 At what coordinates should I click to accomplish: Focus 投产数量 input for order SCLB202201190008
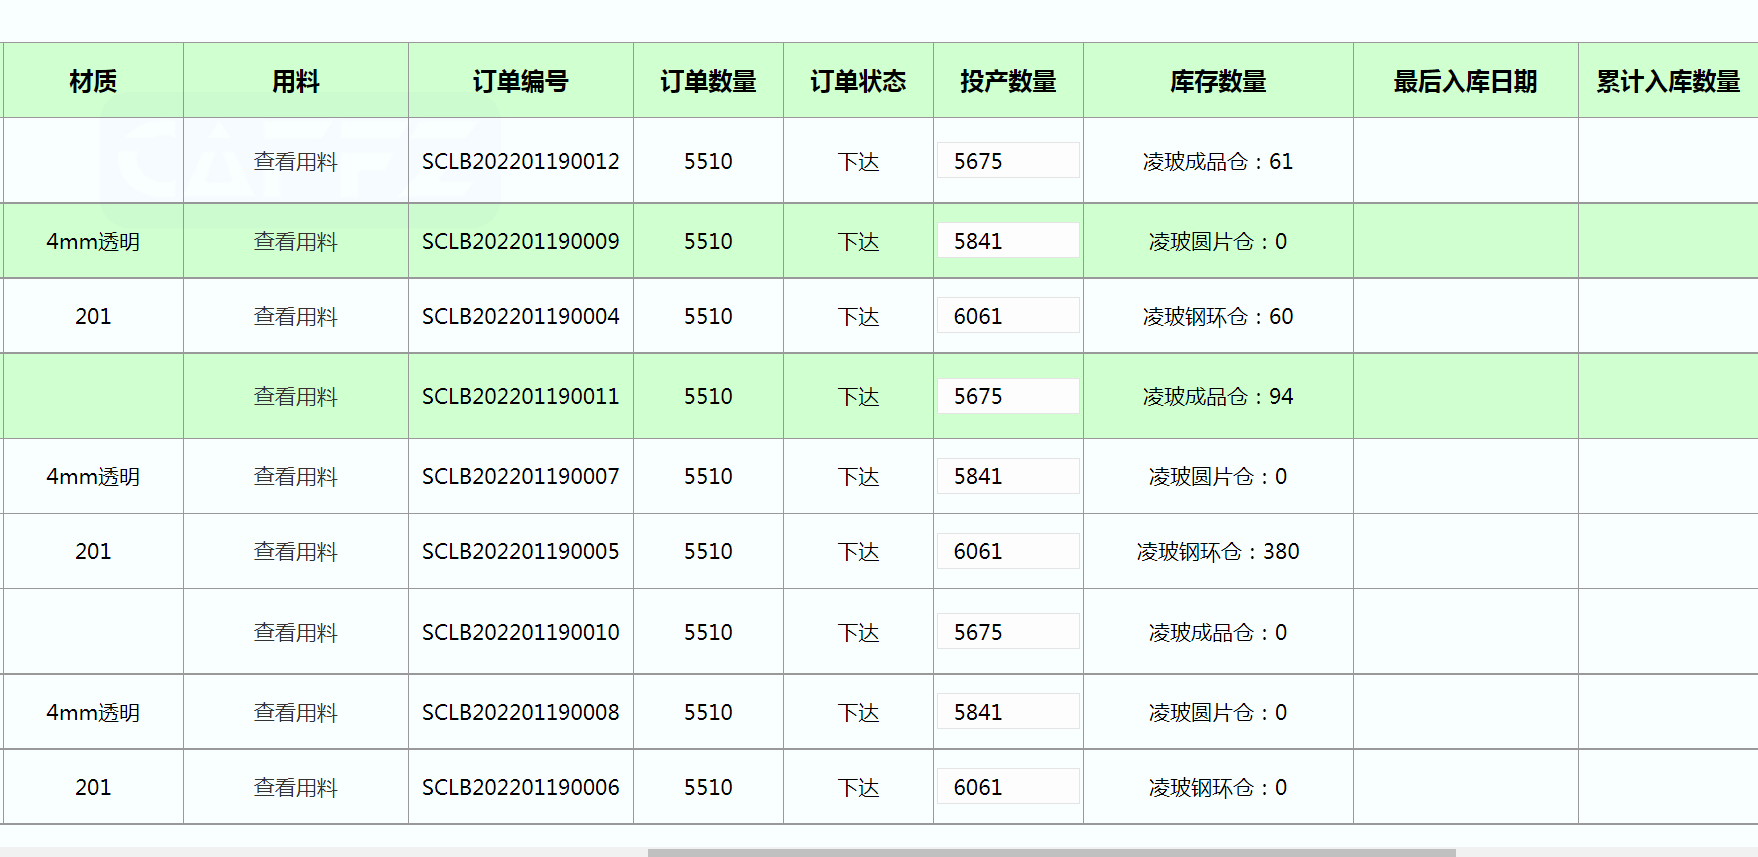pyautogui.click(x=1008, y=712)
